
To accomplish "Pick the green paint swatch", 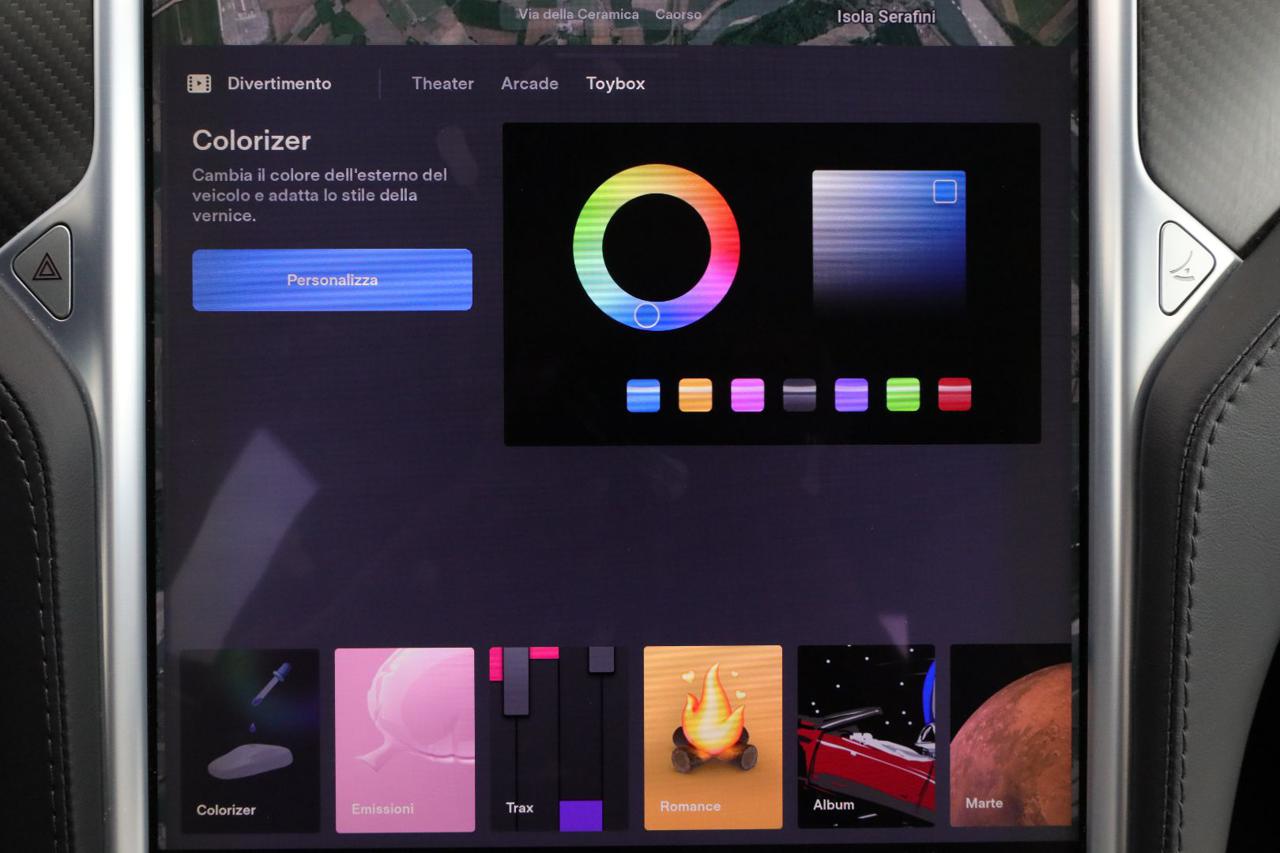I will [903, 395].
